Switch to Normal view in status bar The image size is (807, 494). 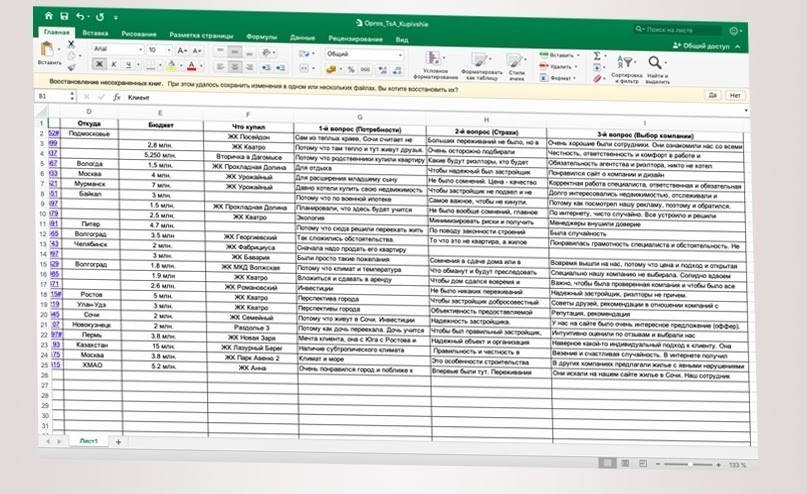click(x=607, y=463)
